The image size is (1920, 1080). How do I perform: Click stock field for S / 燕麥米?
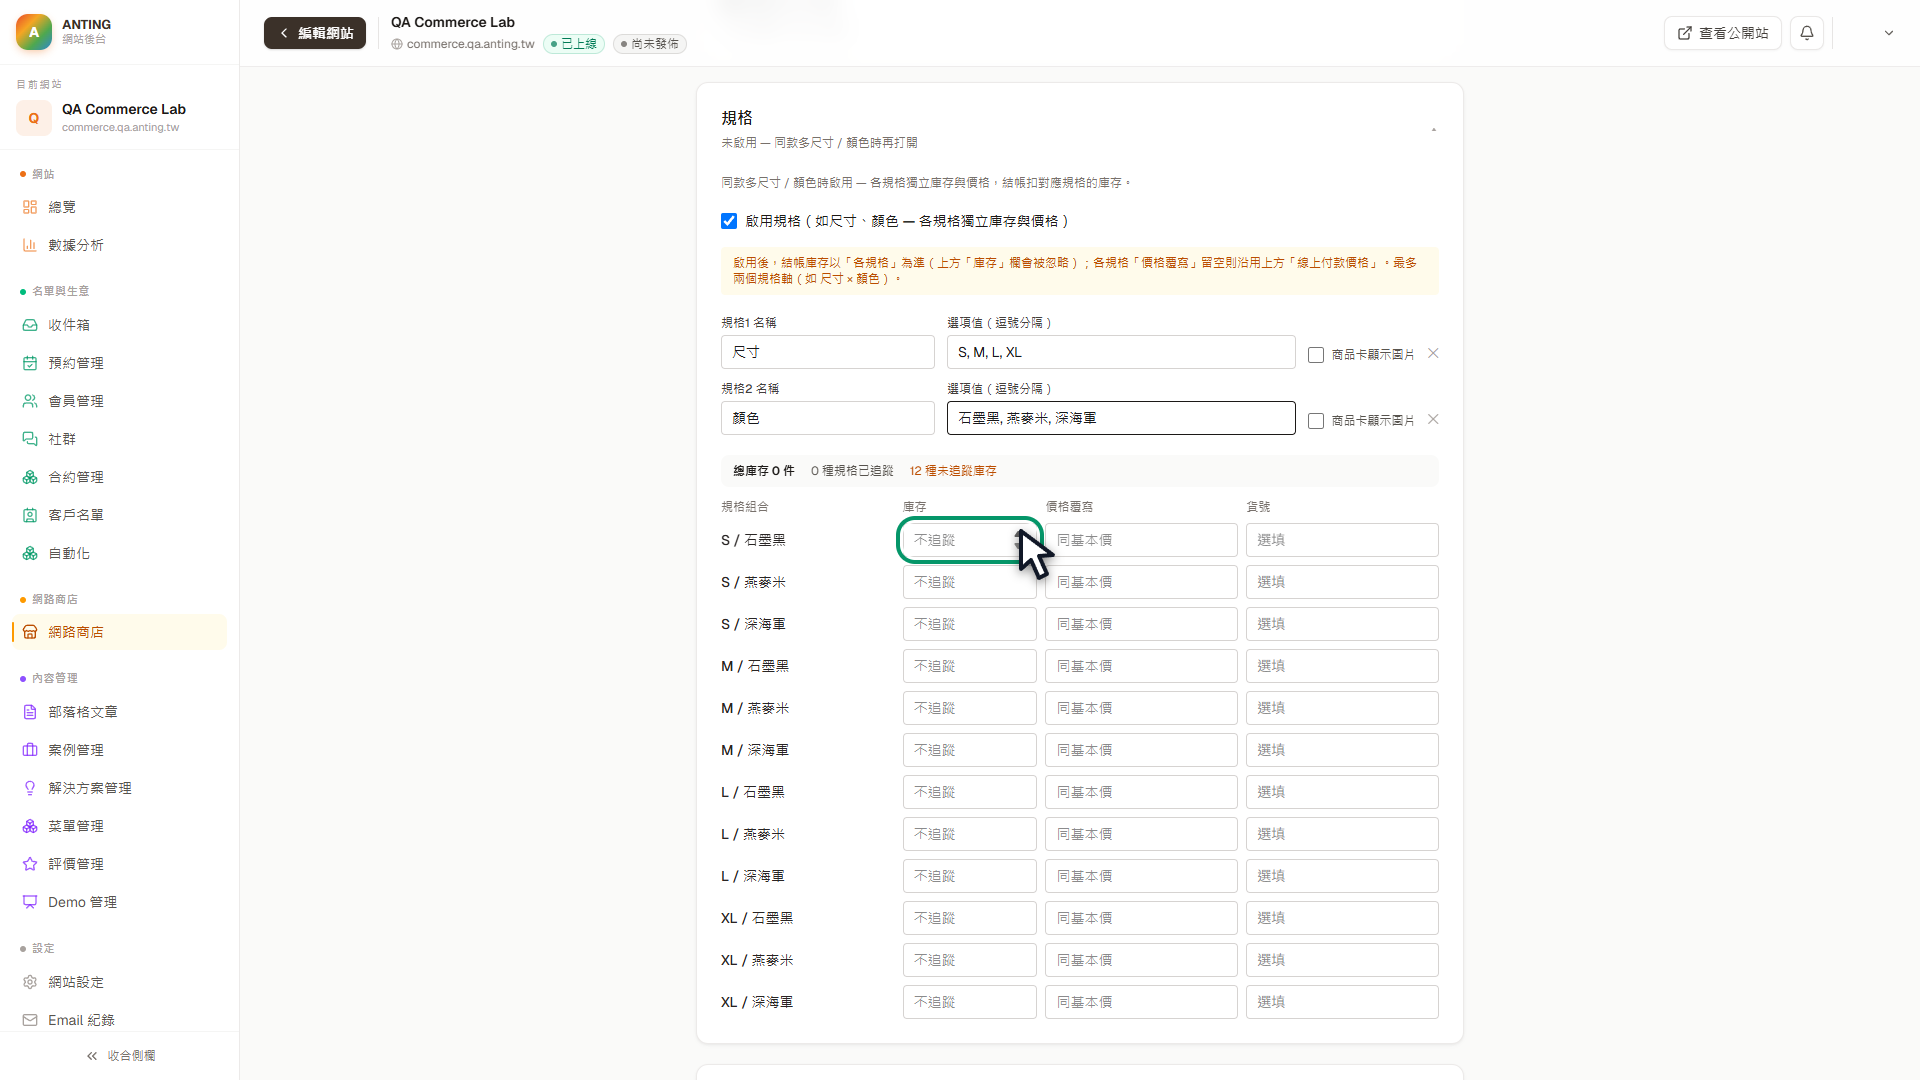tap(970, 582)
